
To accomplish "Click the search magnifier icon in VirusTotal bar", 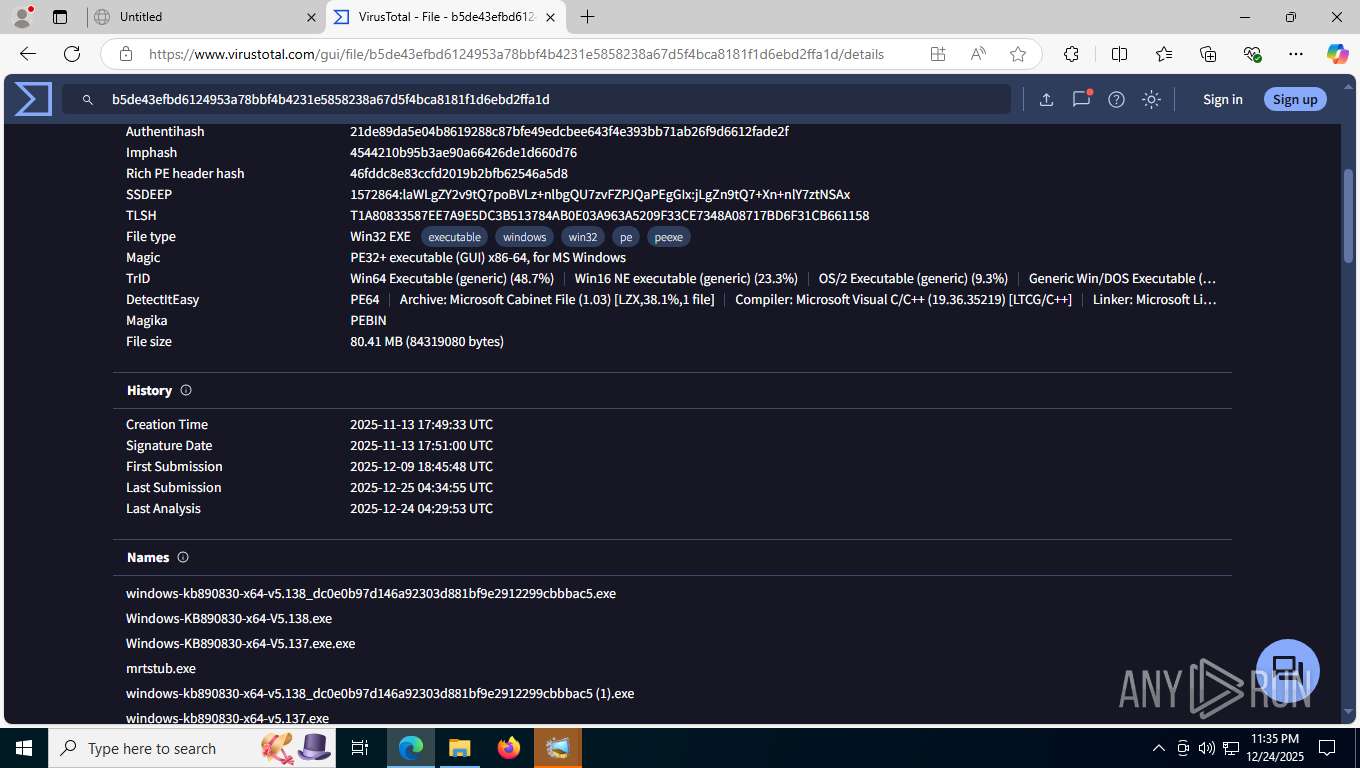I will pos(88,100).
